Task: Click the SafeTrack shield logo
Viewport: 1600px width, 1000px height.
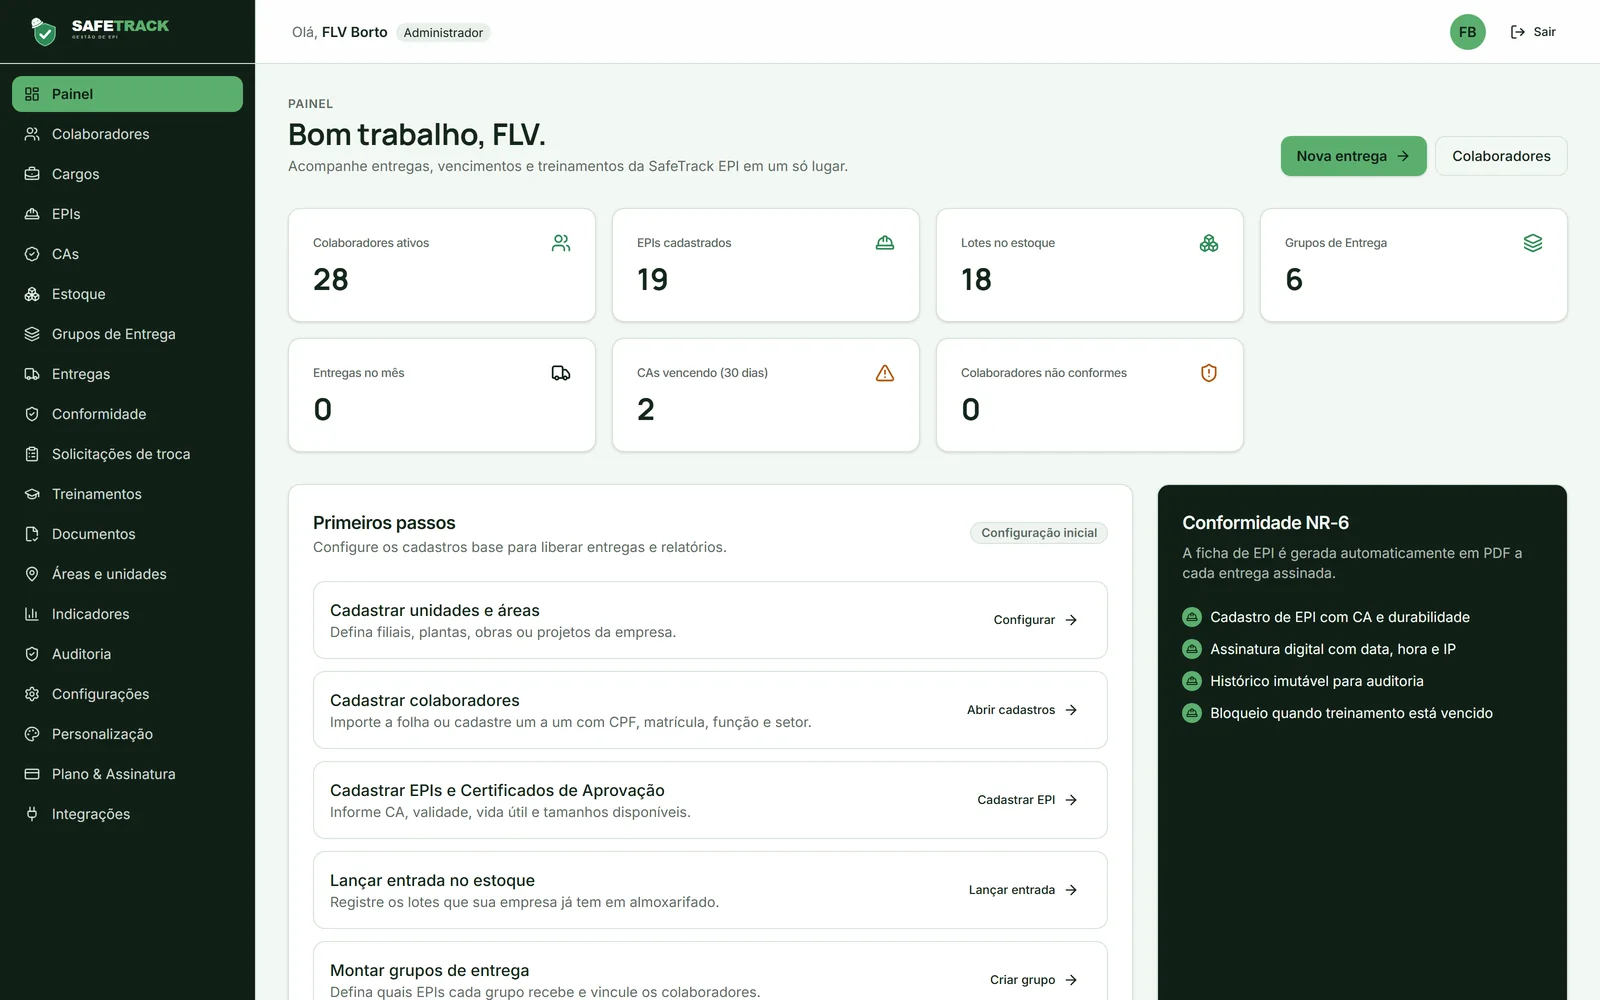Action: pos(43,32)
